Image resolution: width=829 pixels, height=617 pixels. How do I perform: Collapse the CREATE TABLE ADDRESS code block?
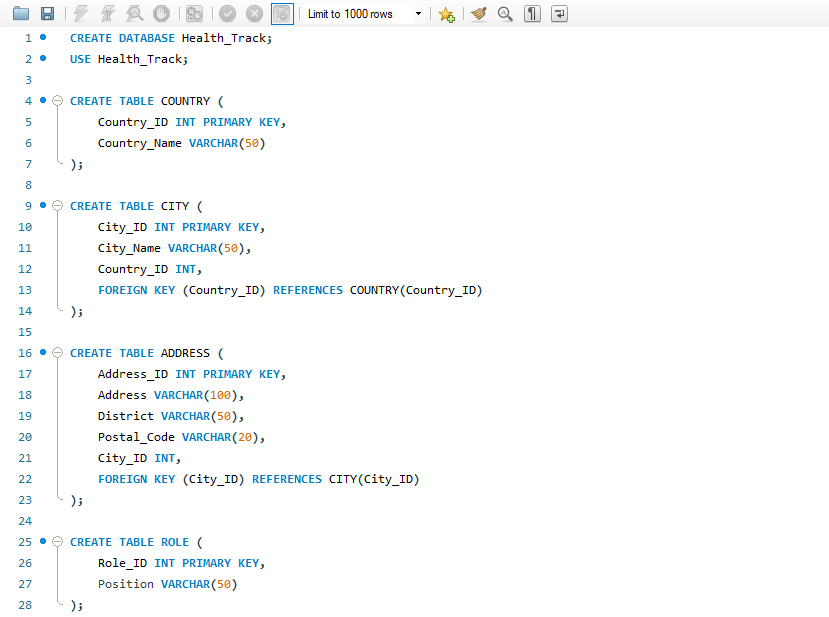[57, 353]
